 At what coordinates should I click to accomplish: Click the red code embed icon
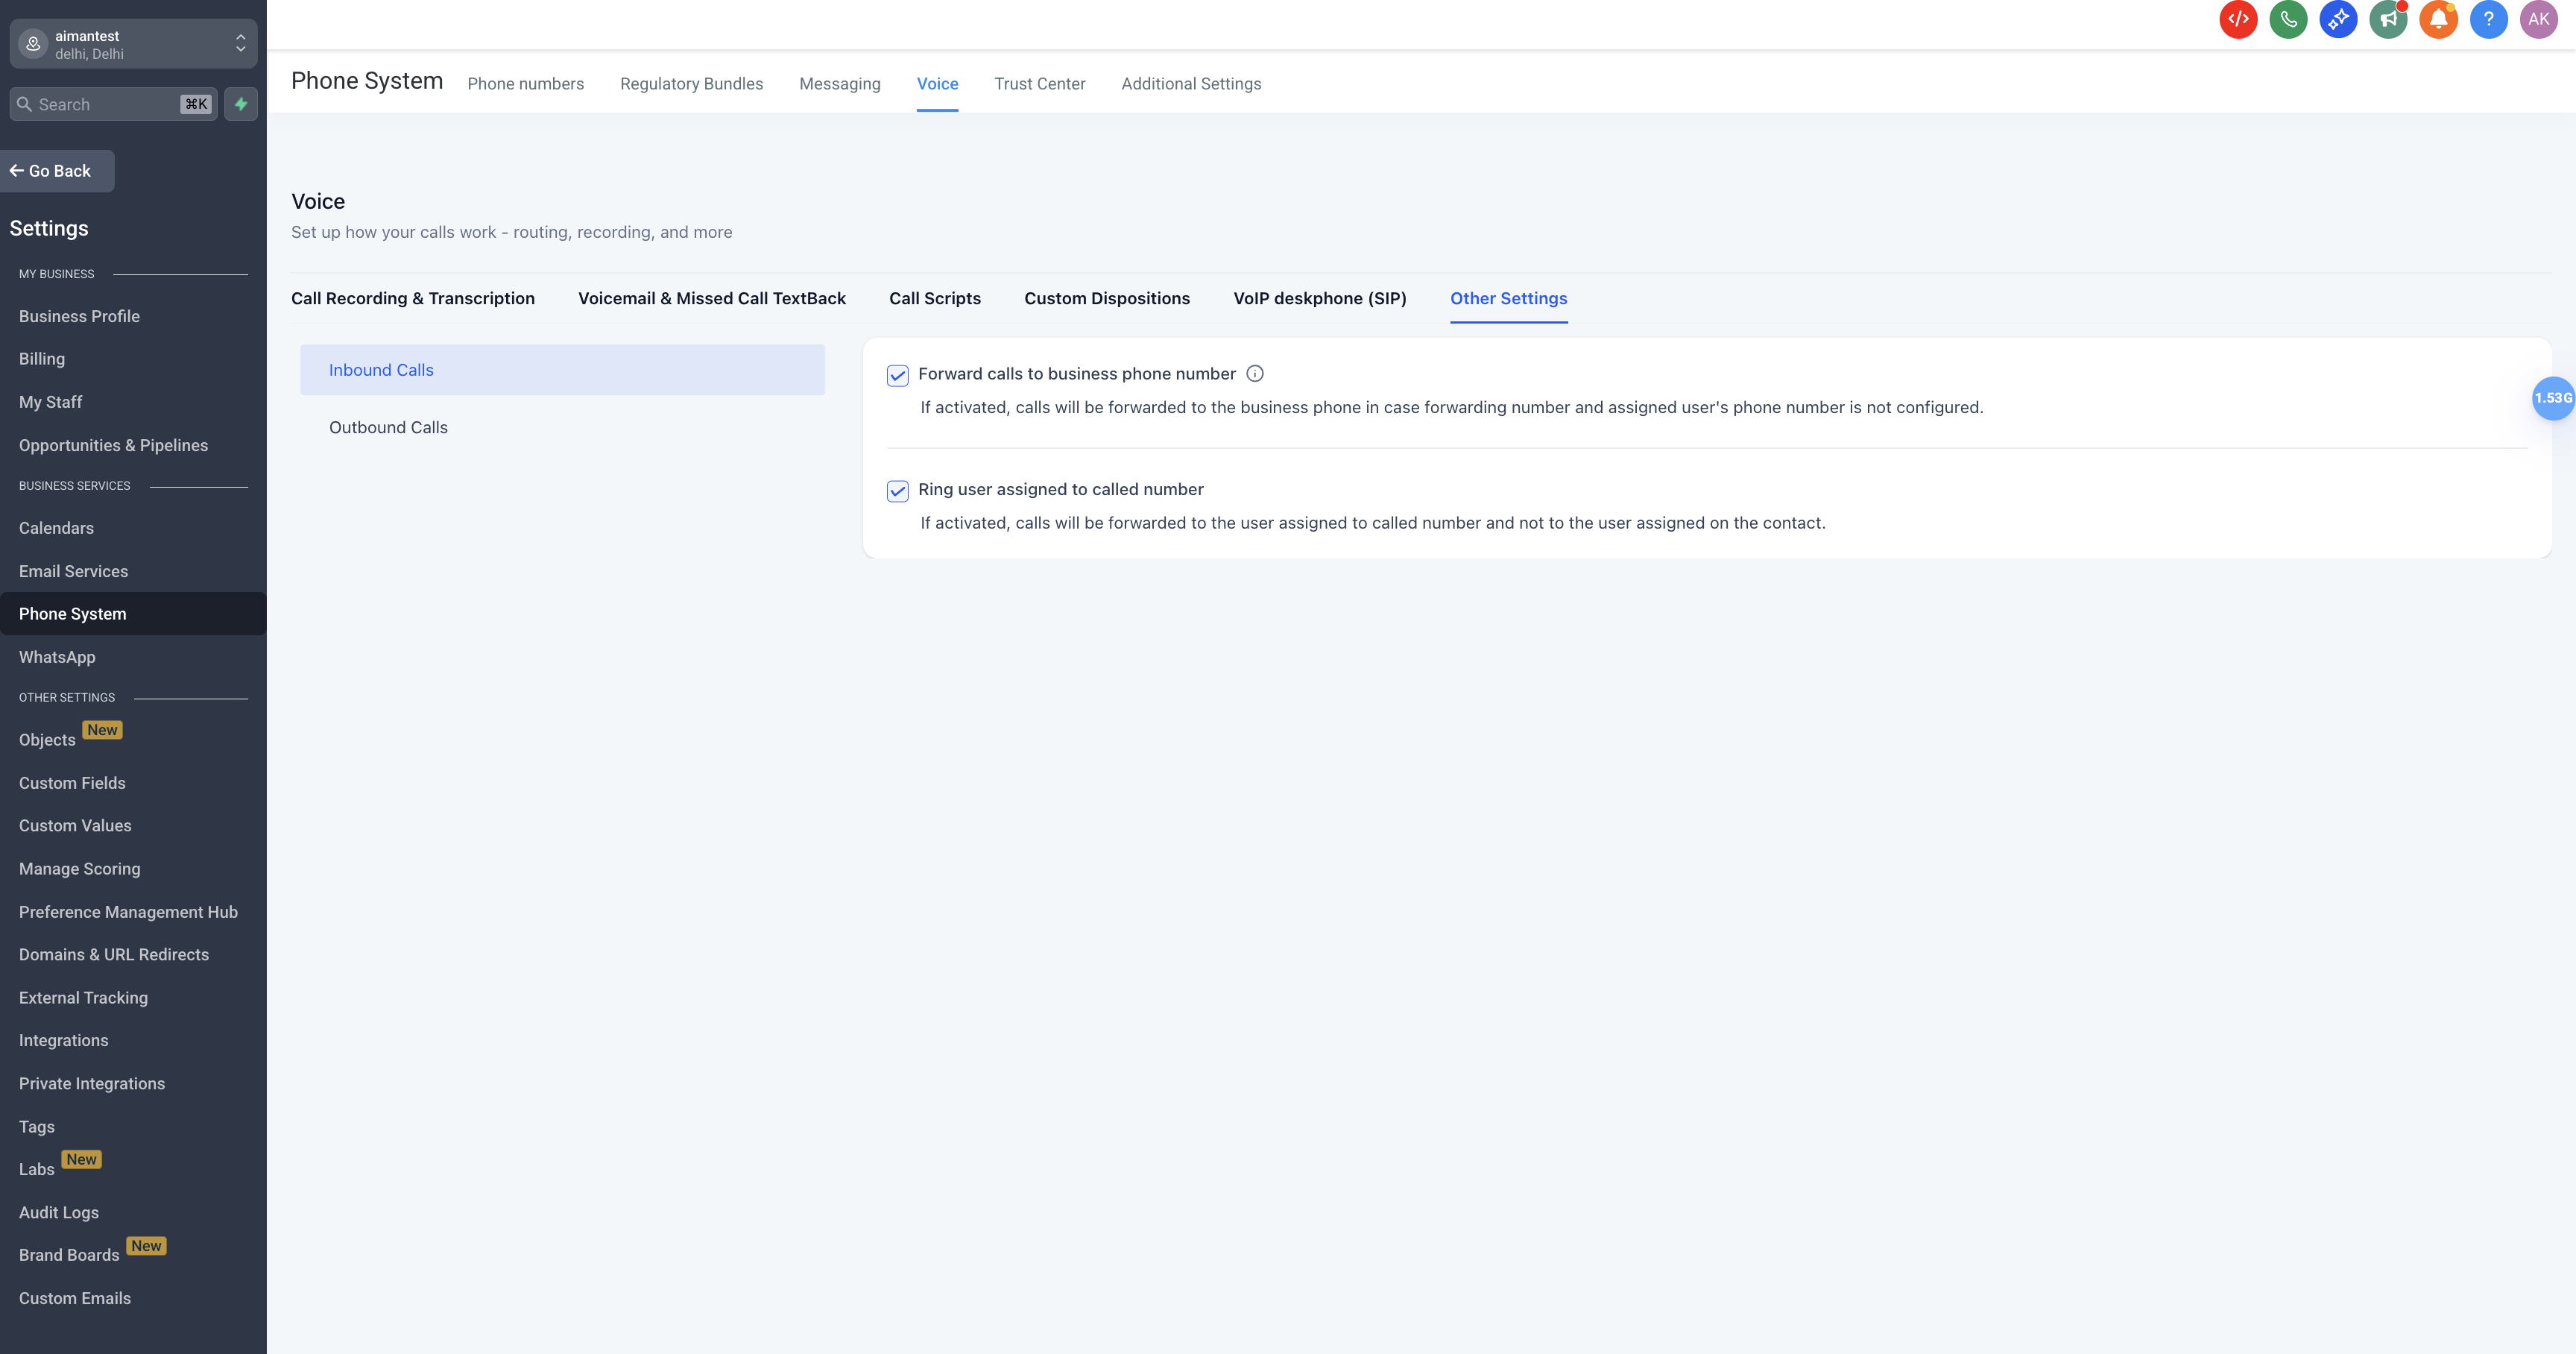coord(2238,19)
